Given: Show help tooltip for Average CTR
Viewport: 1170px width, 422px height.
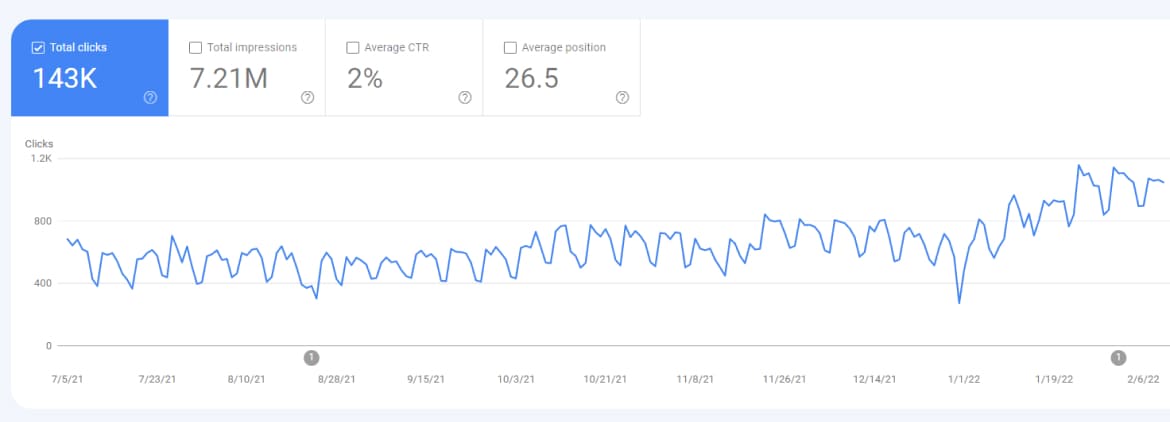Looking at the screenshot, I should [x=464, y=97].
